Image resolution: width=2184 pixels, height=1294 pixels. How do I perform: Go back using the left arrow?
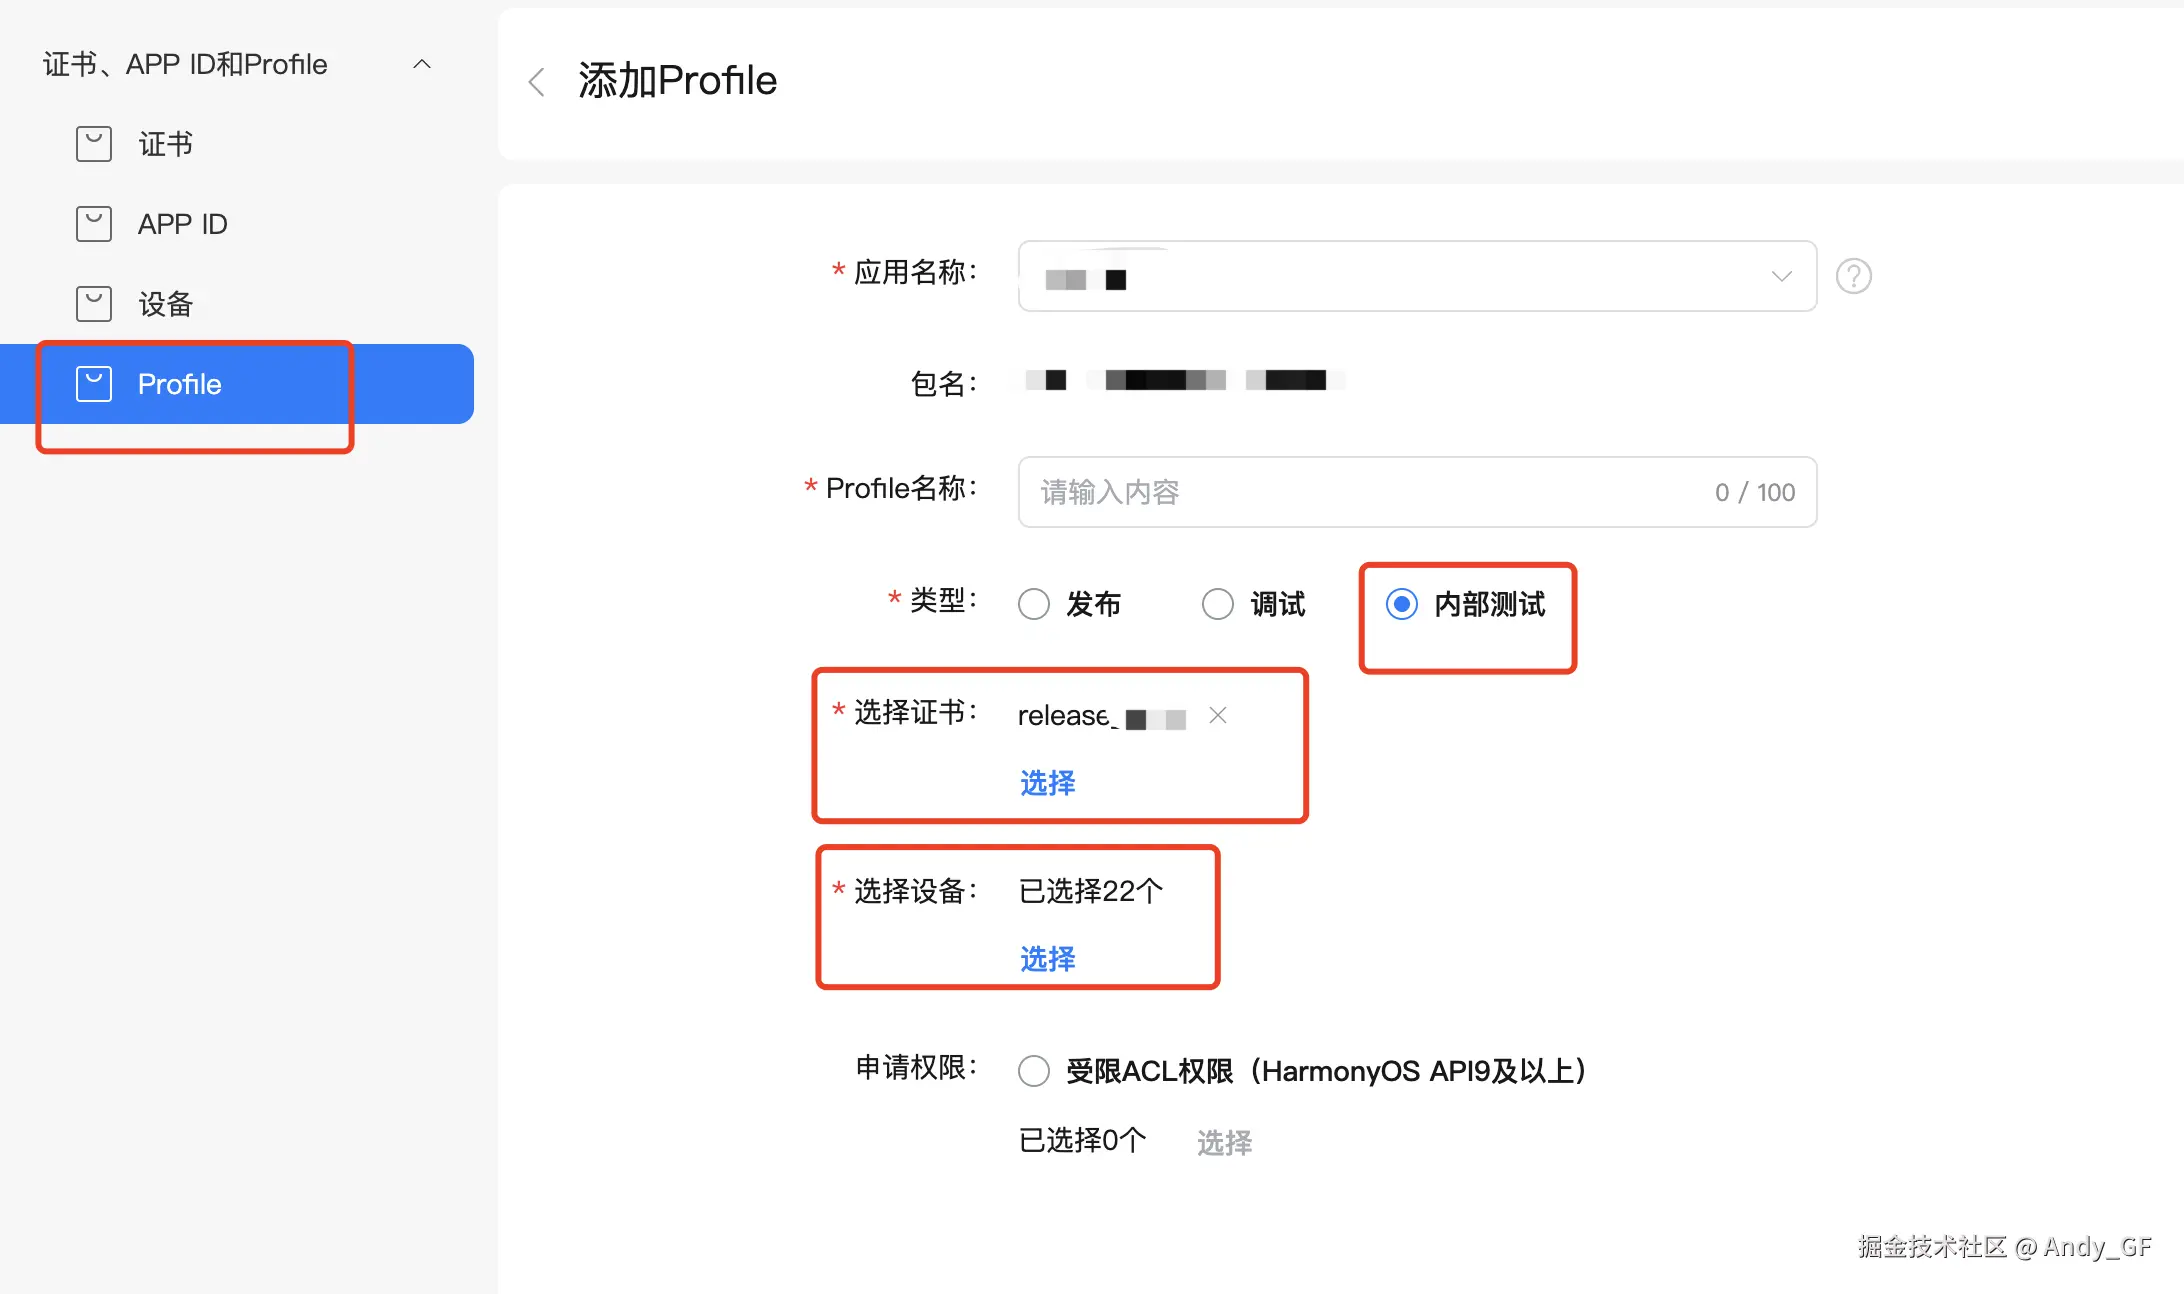(x=537, y=82)
